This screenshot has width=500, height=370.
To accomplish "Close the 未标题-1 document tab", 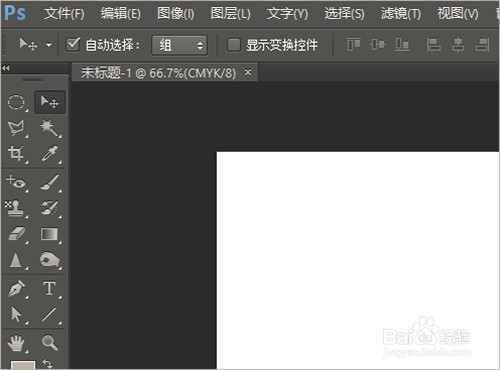I will pyautogui.click(x=248, y=72).
